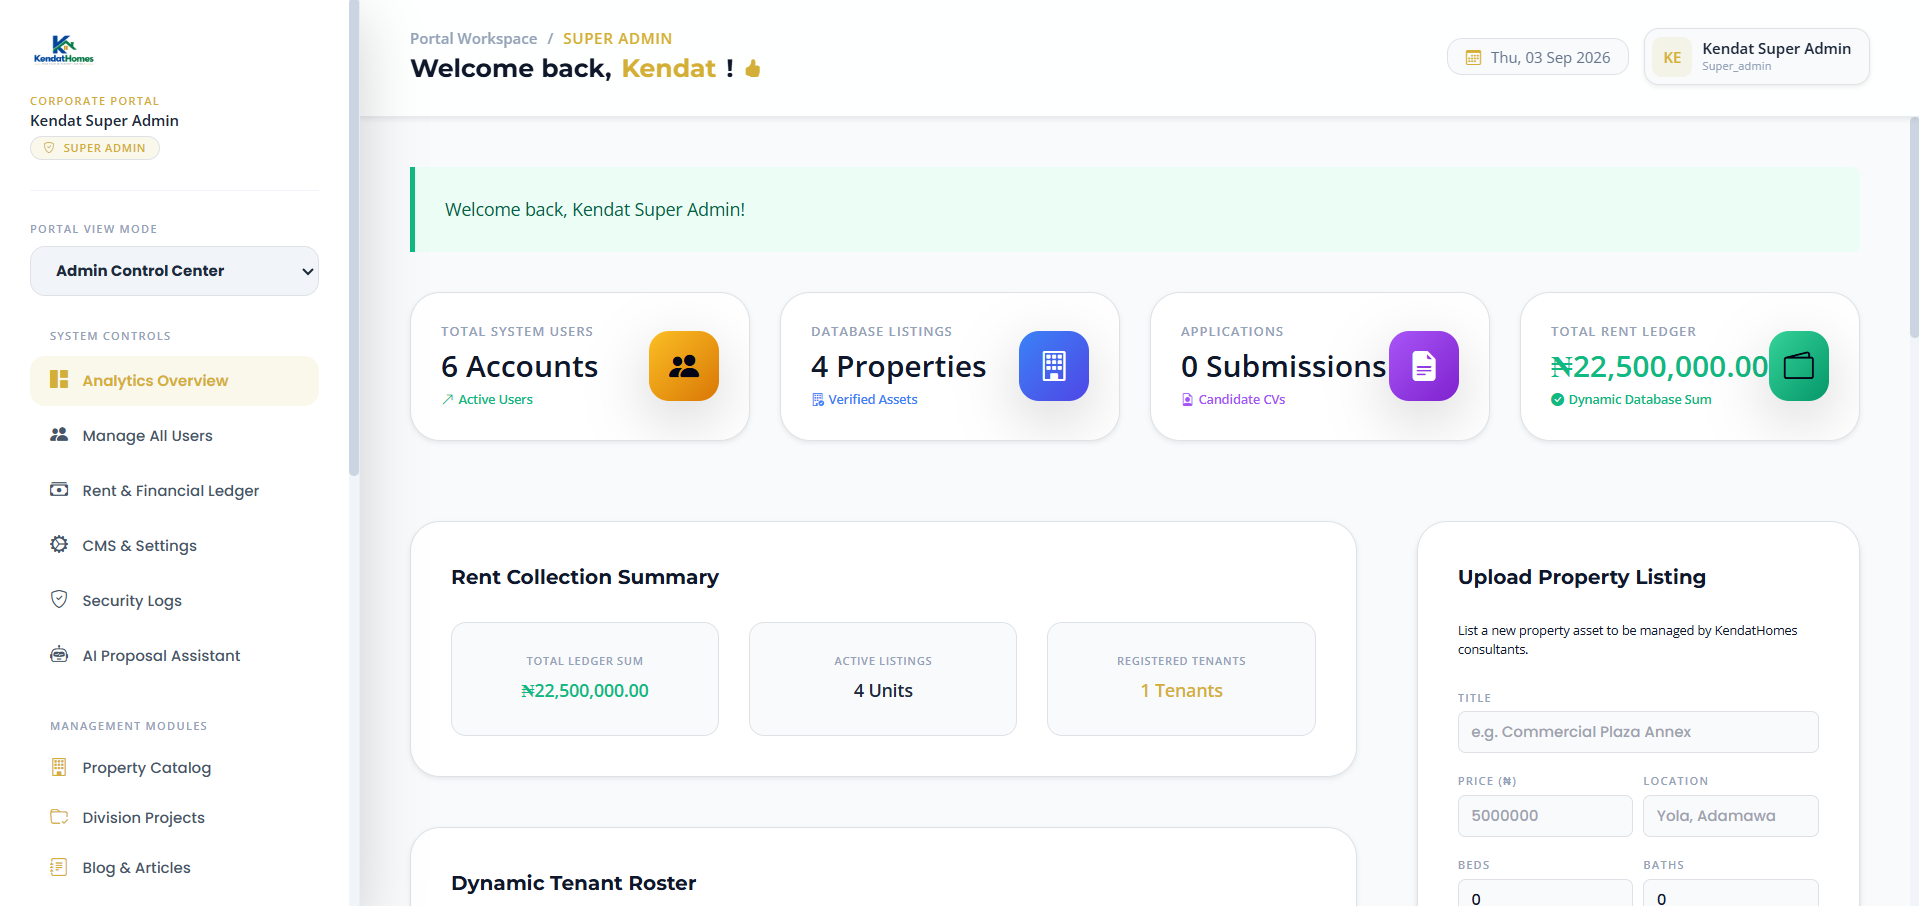Viewport: 1919px width, 906px height.
Task: Open Analytics Overview menu item
Action: pyautogui.click(x=174, y=381)
